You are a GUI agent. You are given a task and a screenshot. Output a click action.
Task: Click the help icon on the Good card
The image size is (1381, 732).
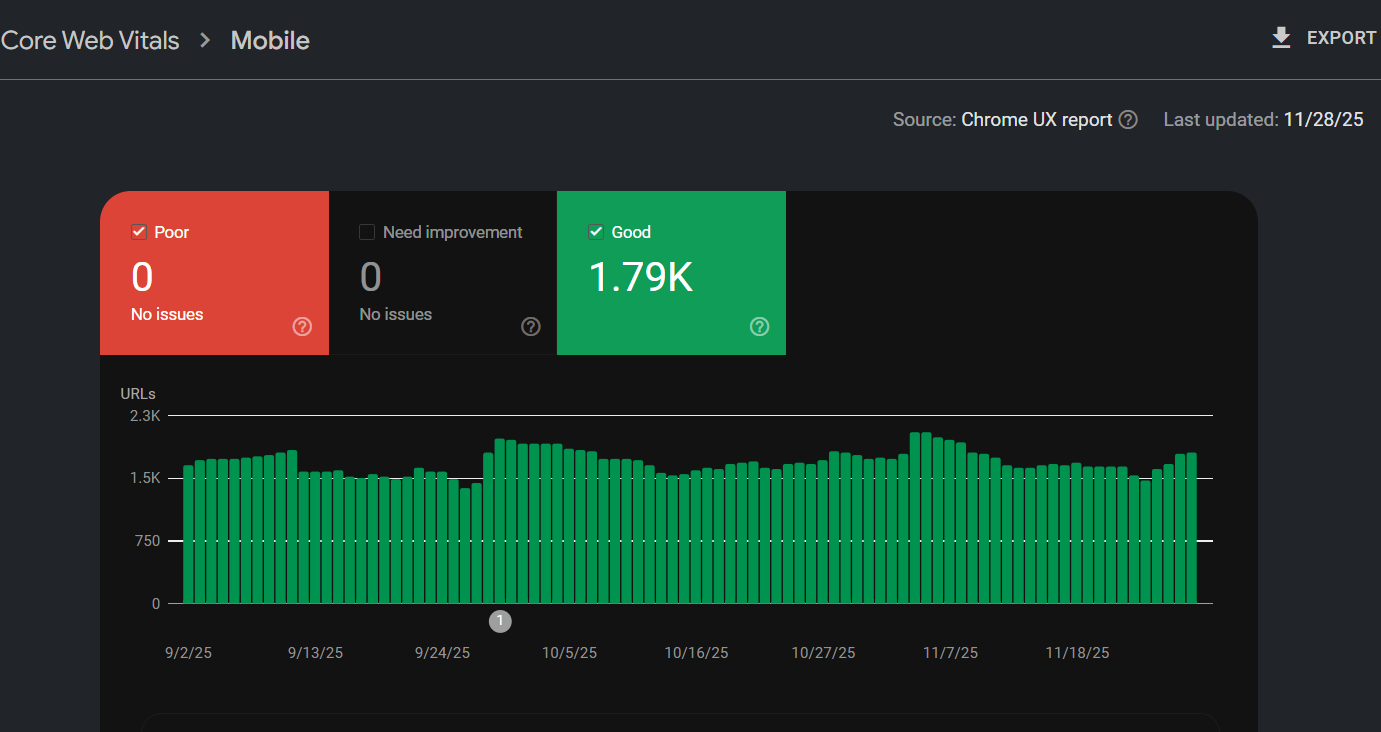tap(759, 326)
